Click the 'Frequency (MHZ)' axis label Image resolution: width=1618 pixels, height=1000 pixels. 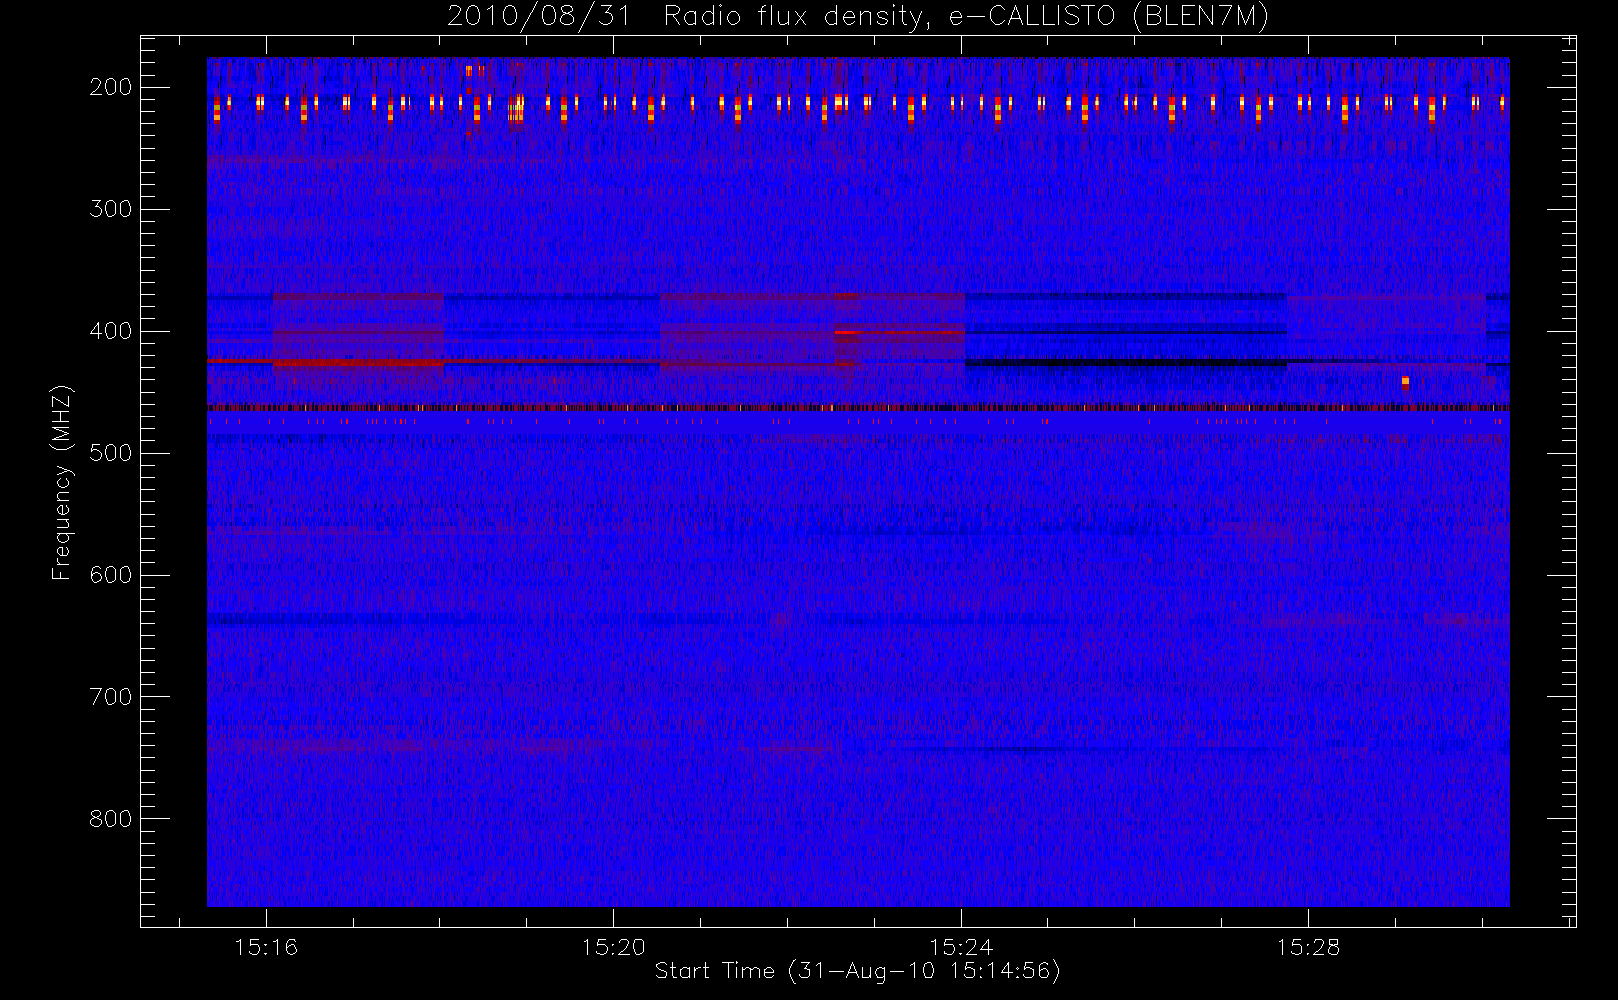[x=62, y=482]
